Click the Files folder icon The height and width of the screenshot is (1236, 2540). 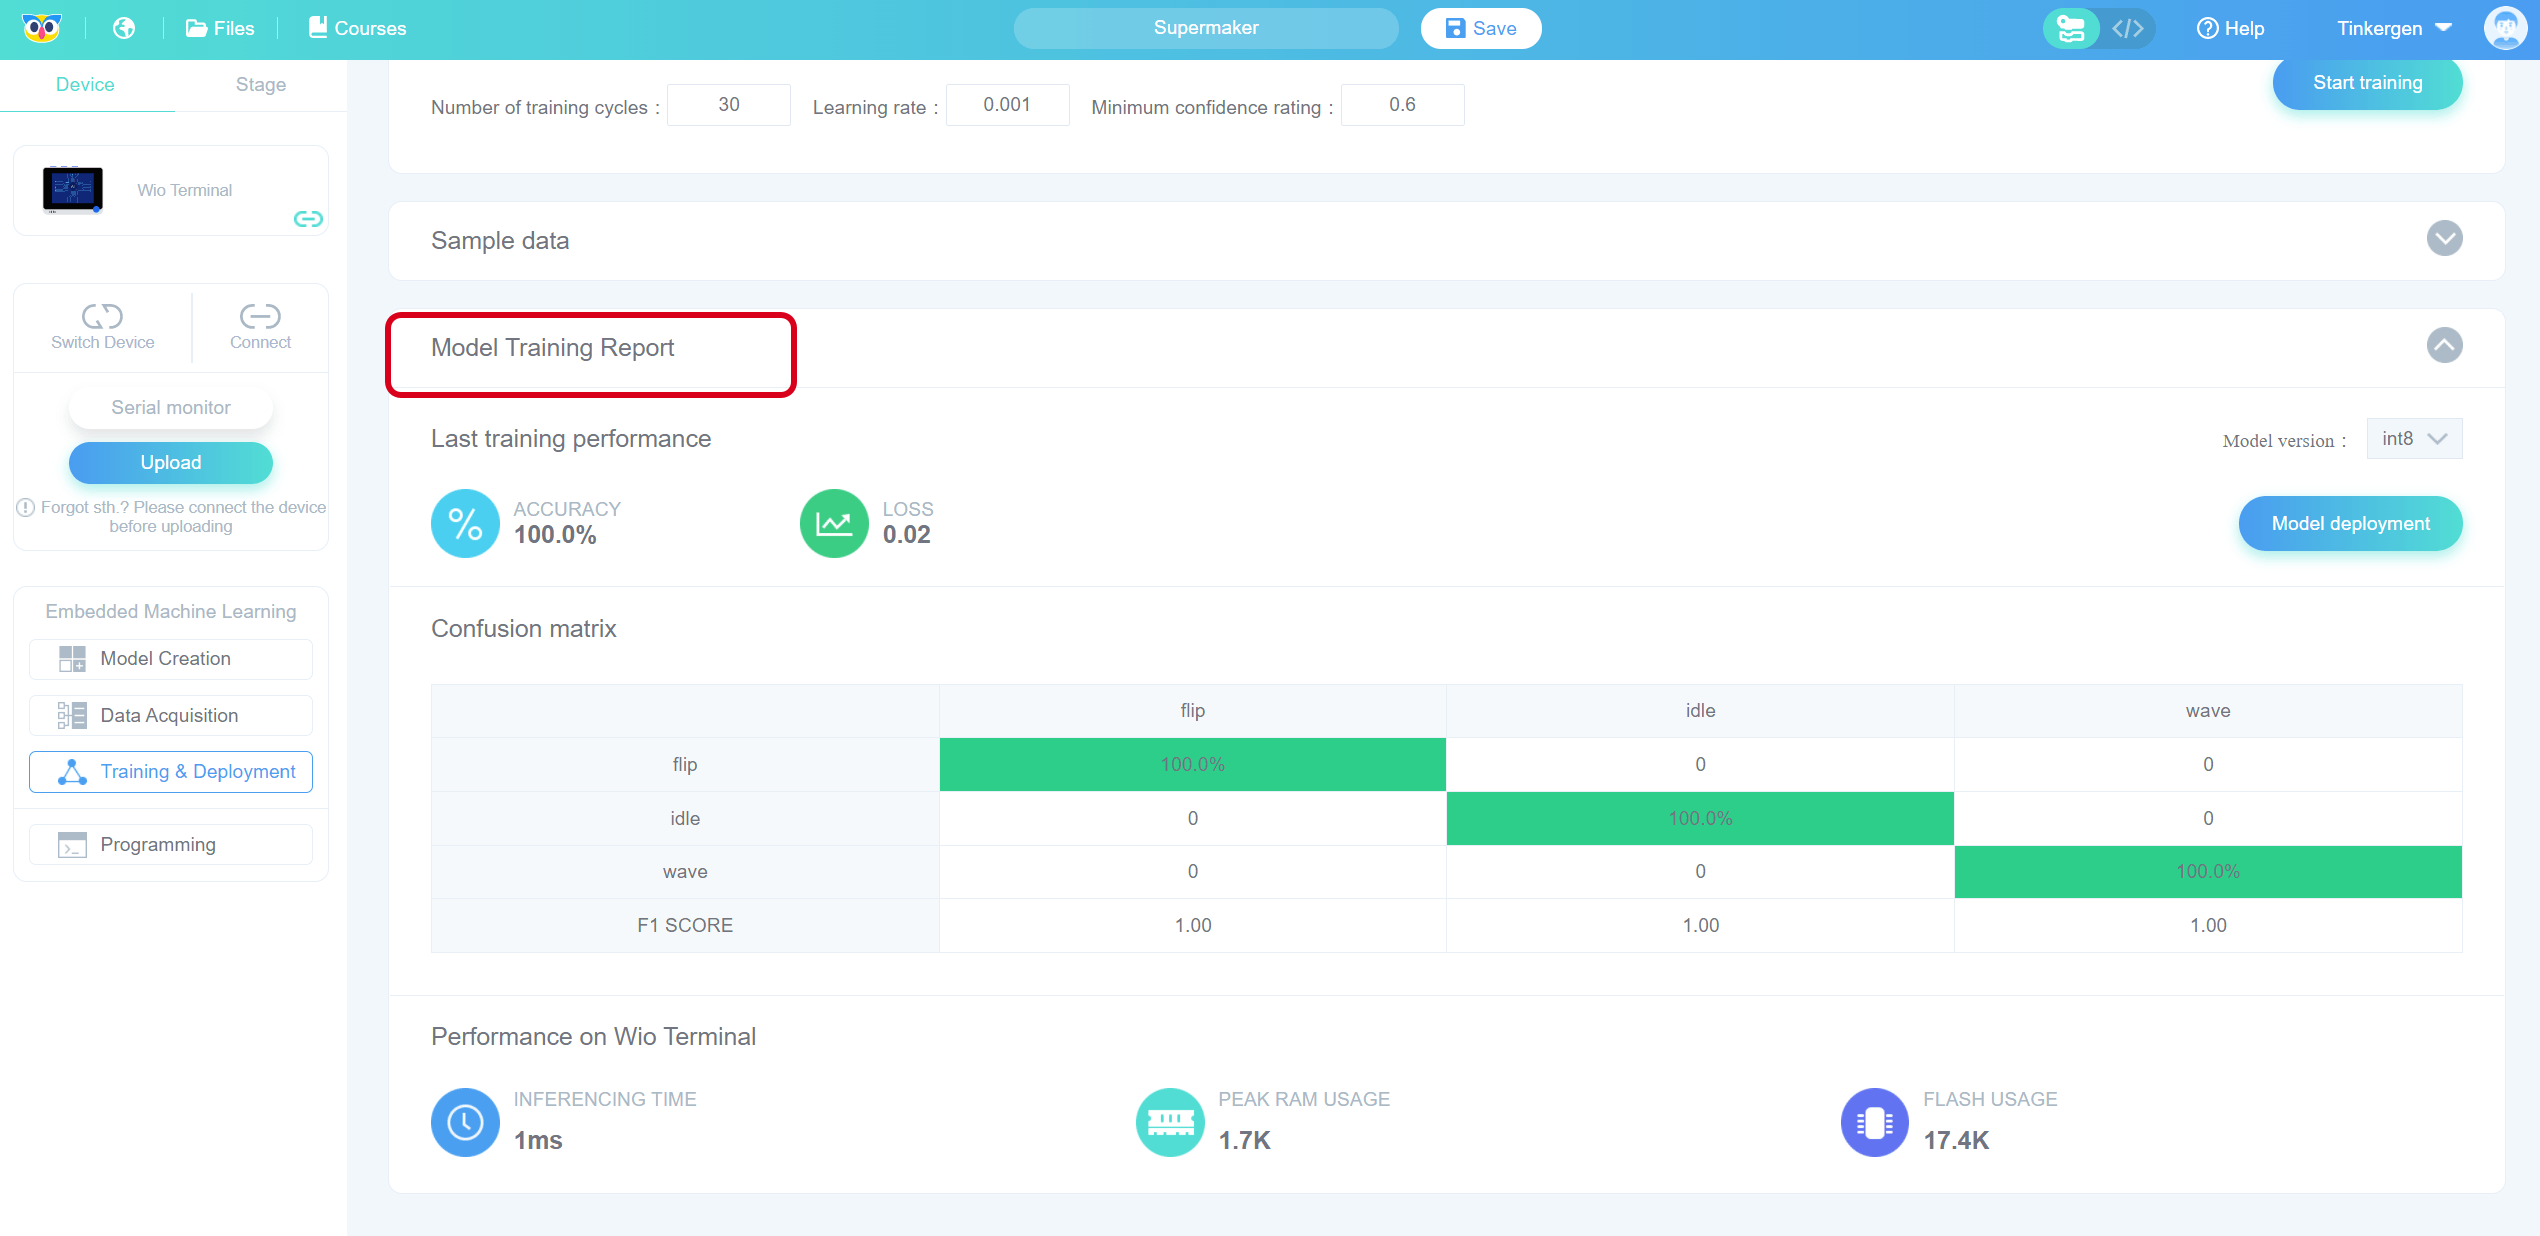tap(196, 28)
